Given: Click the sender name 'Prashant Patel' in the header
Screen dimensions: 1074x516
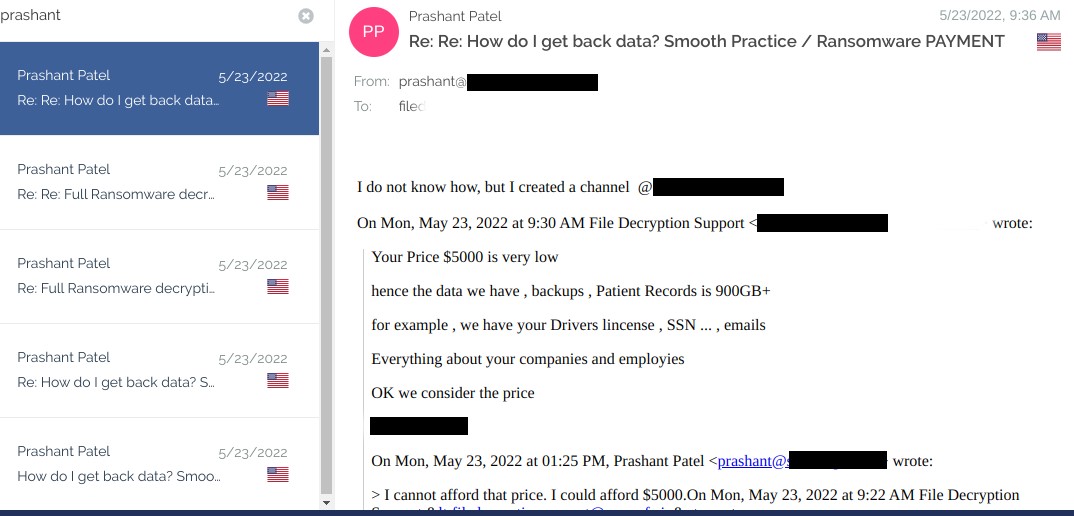Looking at the screenshot, I should click(x=455, y=16).
